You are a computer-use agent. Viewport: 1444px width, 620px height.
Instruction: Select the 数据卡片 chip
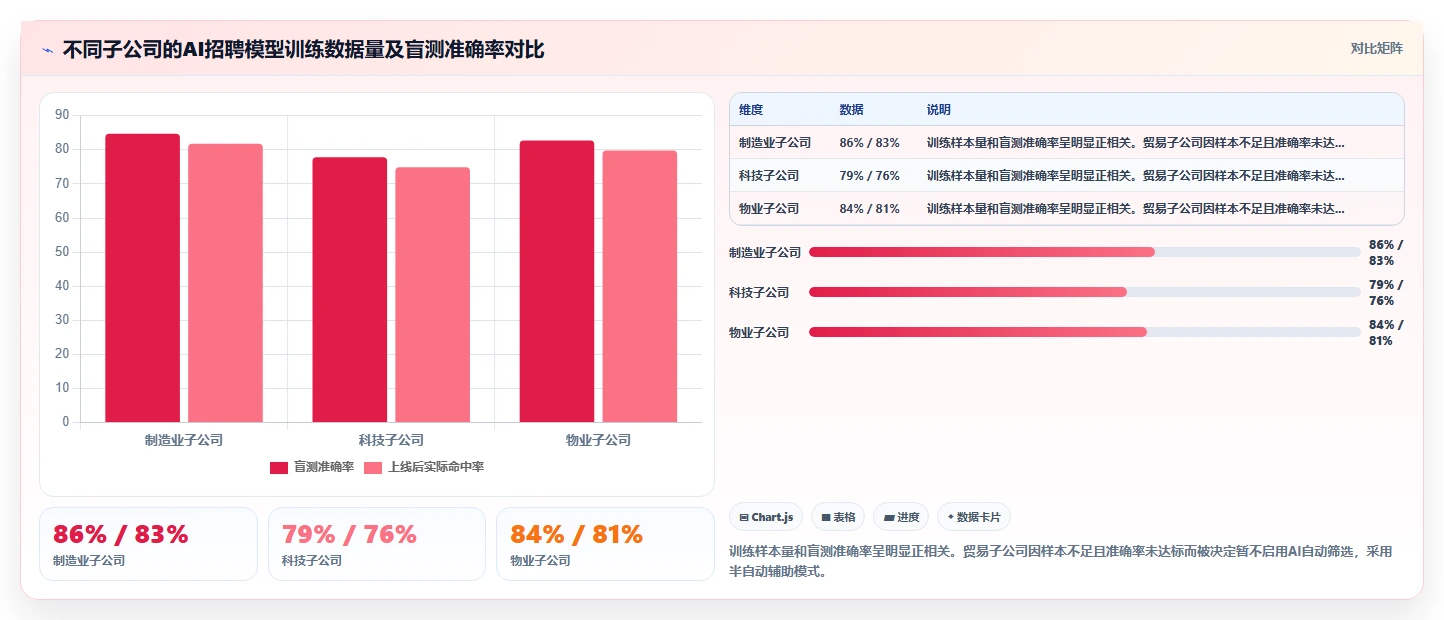coord(974,517)
